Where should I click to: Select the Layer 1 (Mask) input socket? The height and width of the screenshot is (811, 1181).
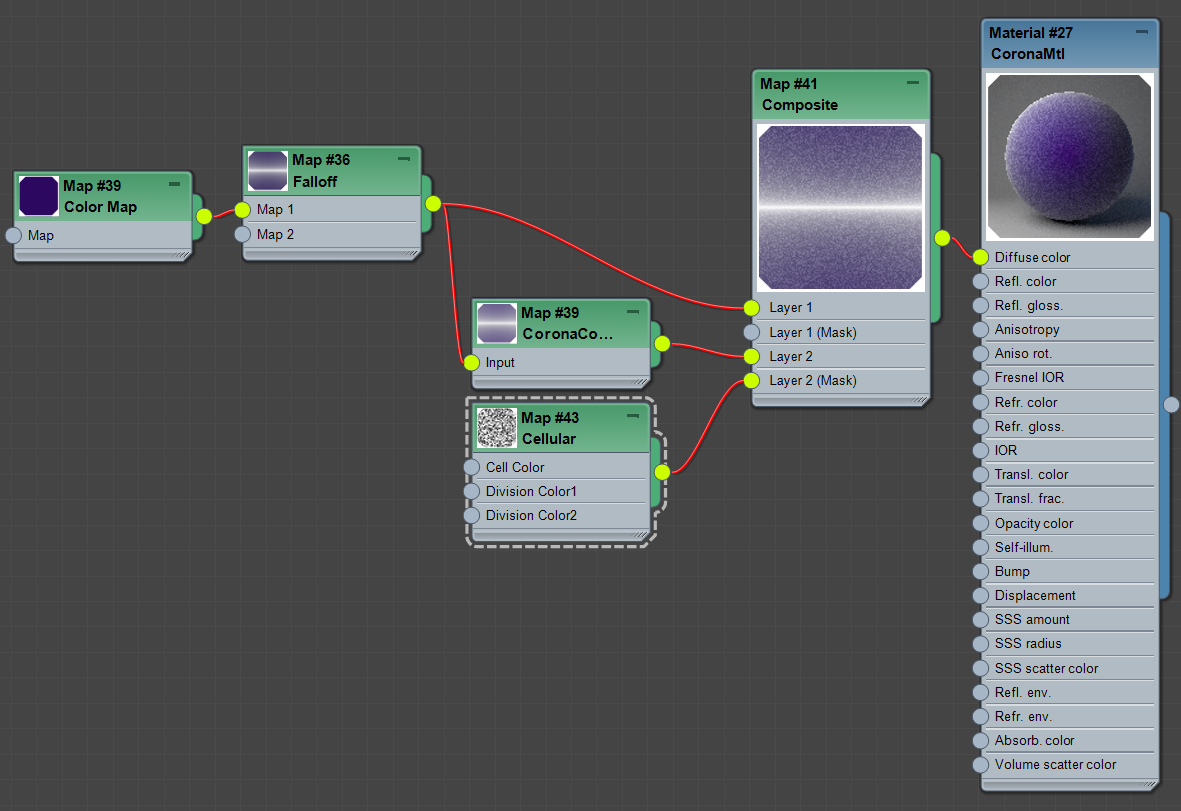[751, 332]
